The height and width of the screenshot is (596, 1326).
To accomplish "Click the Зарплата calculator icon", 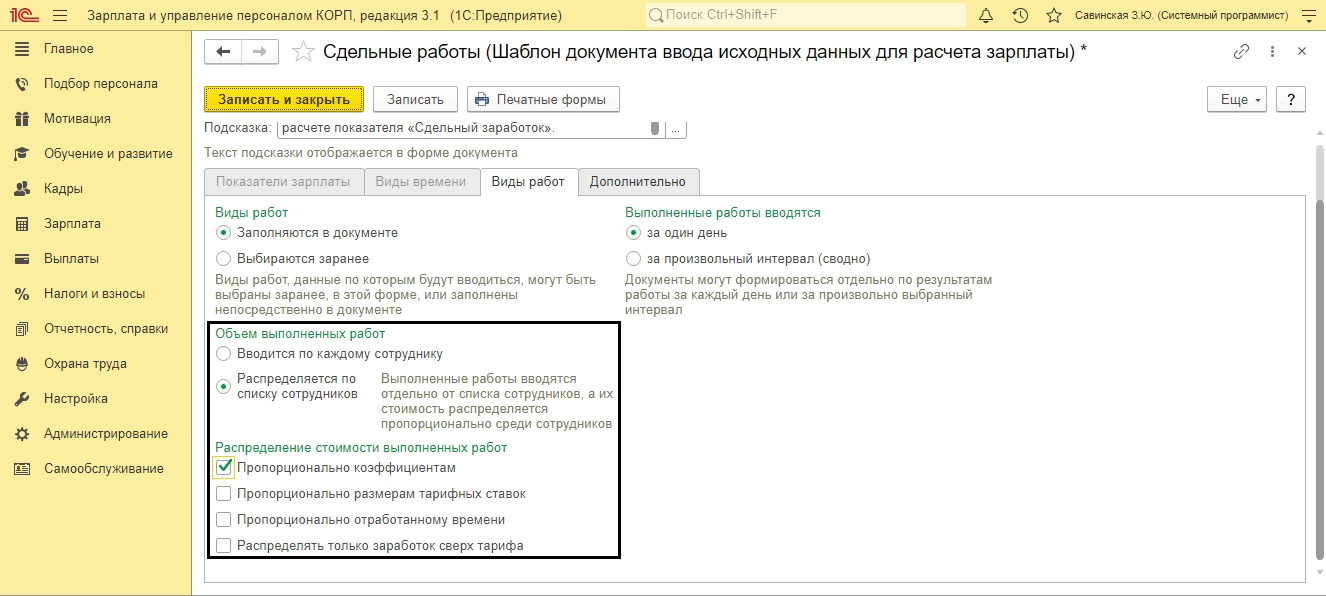I will pos(22,224).
